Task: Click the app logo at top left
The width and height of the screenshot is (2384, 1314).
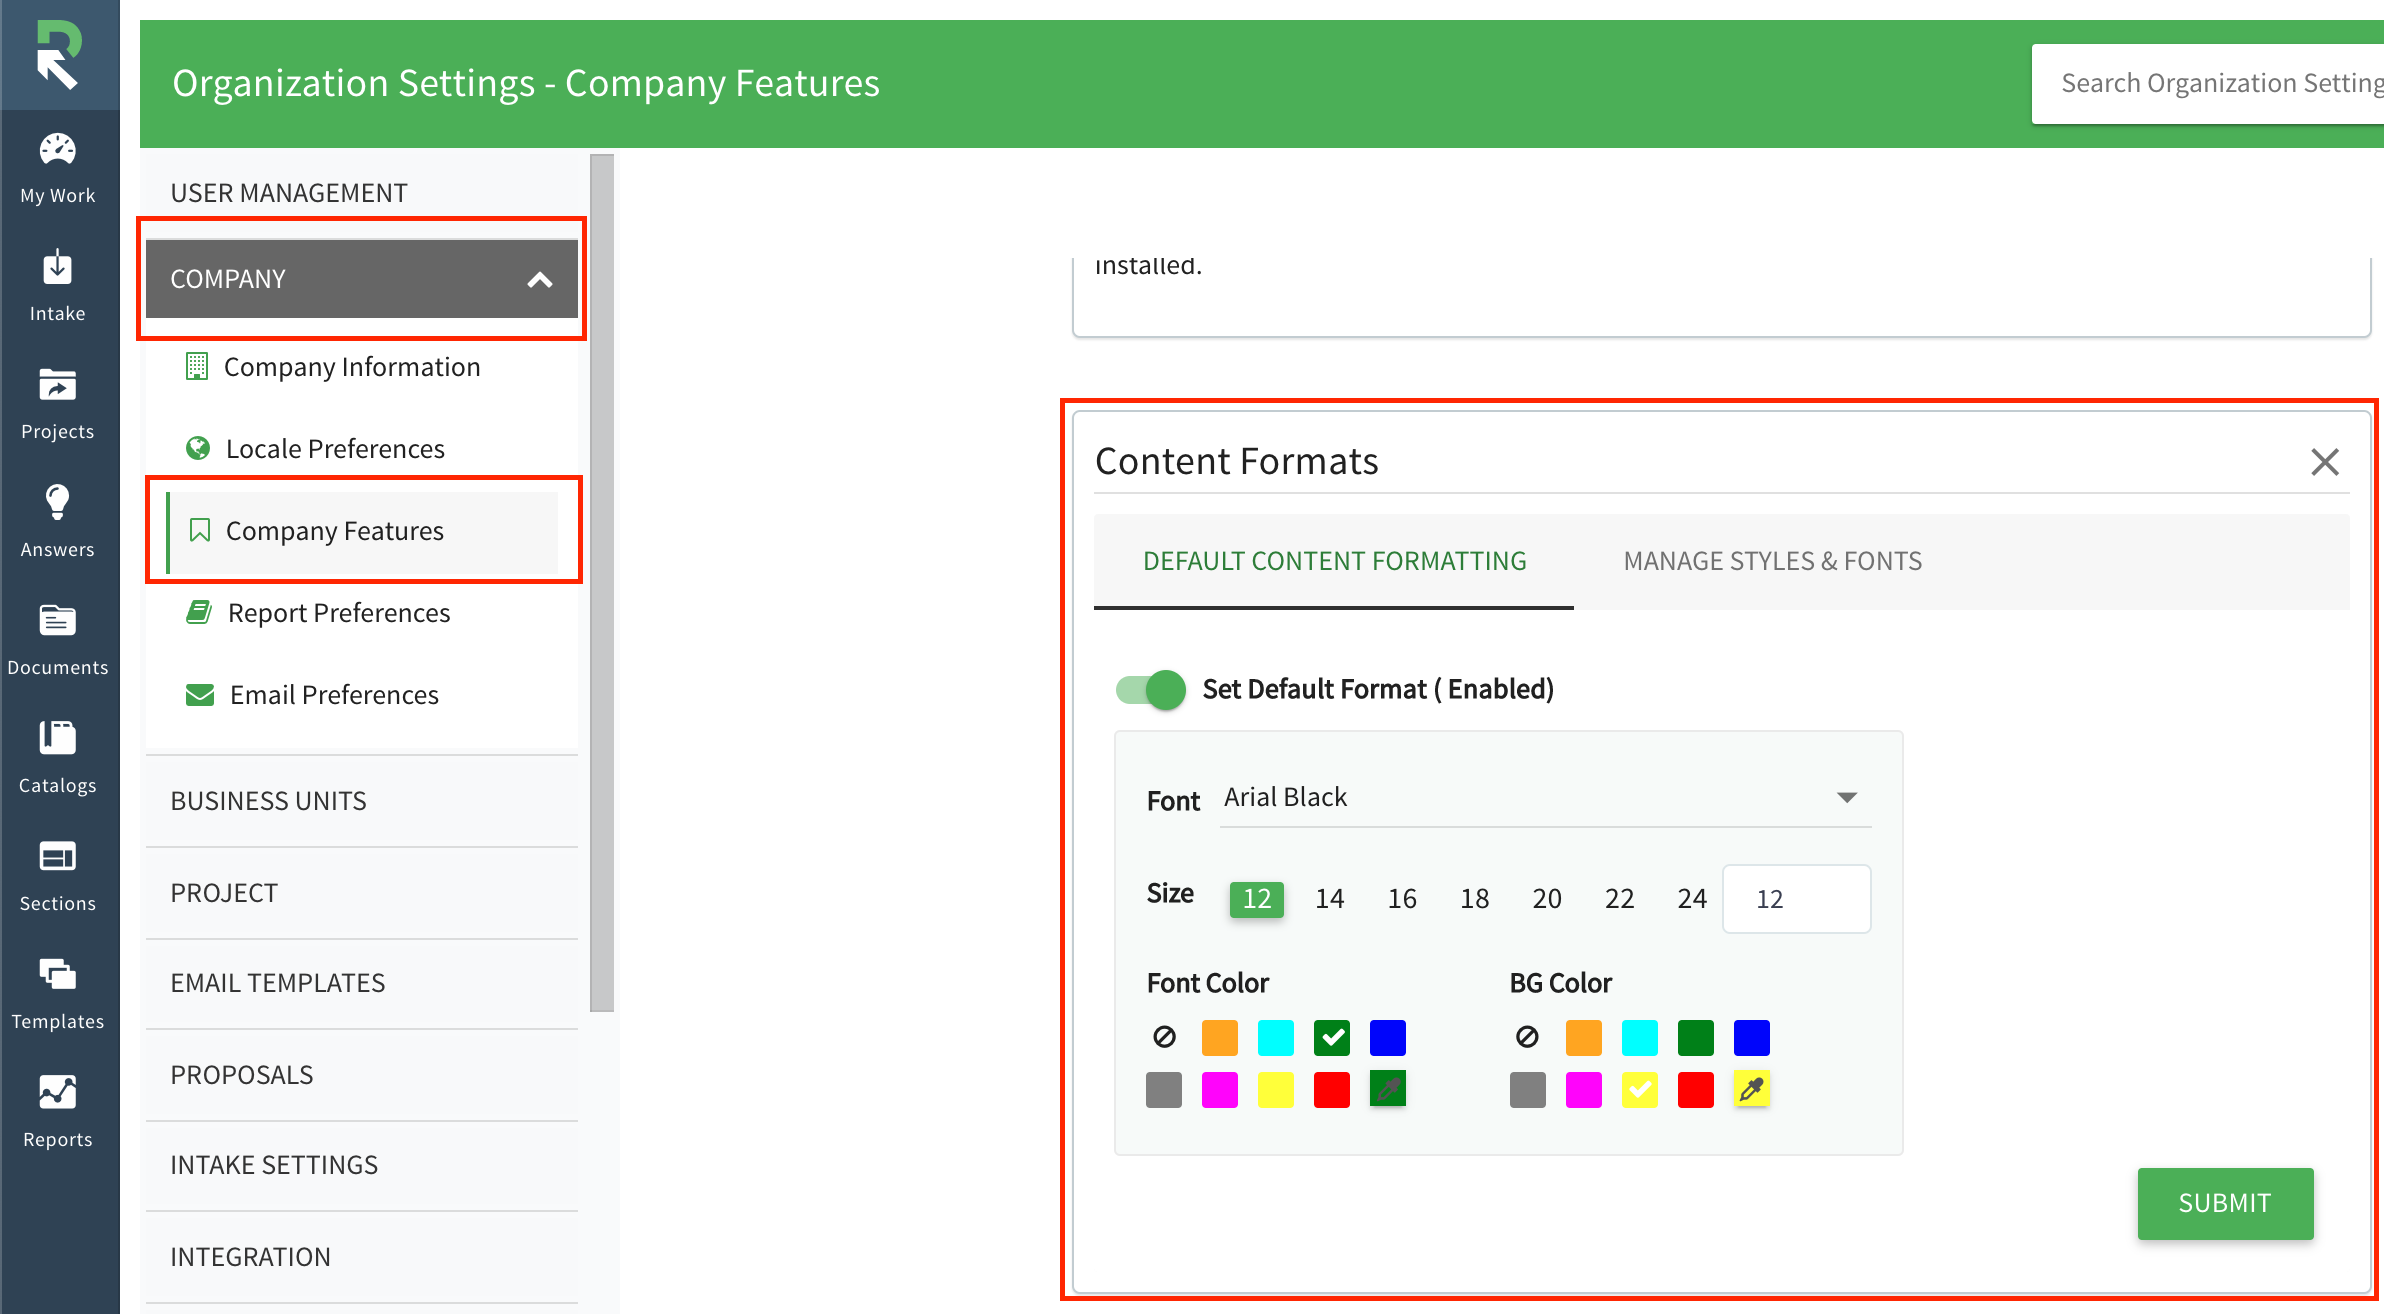Action: 58,55
